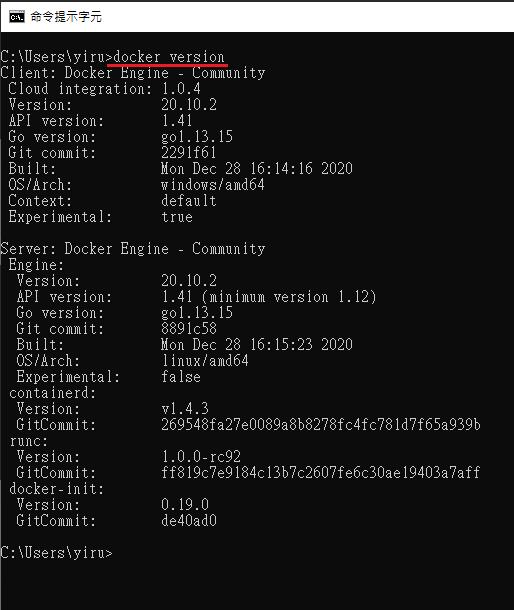Click the docker-init GitCommit de40ad0
The width and height of the screenshot is (514, 610).
pos(189,521)
